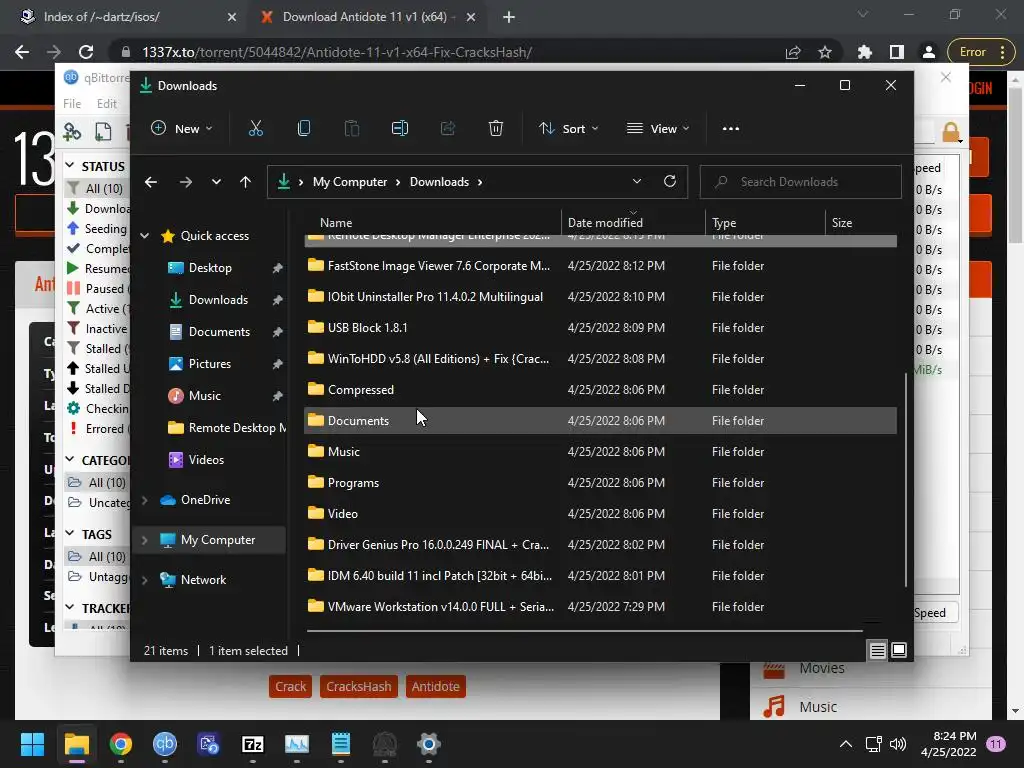Viewport: 1024px width, 768px height.
Task: Open a new browser tab
Action: click(509, 17)
